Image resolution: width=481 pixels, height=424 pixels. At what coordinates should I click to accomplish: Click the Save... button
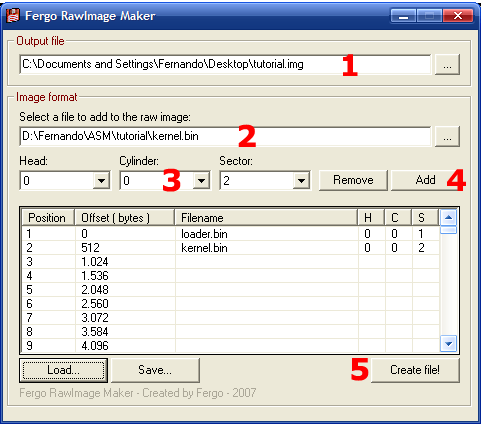[x=155, y=370]
